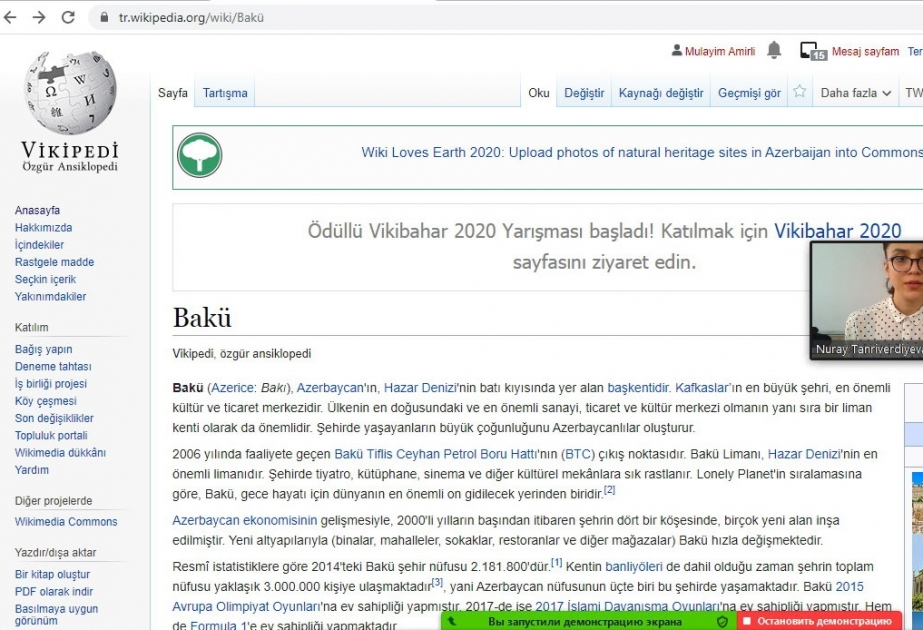Open the BTC link
The height and width of the screenshot is (630, 923).
click(578, 454)
